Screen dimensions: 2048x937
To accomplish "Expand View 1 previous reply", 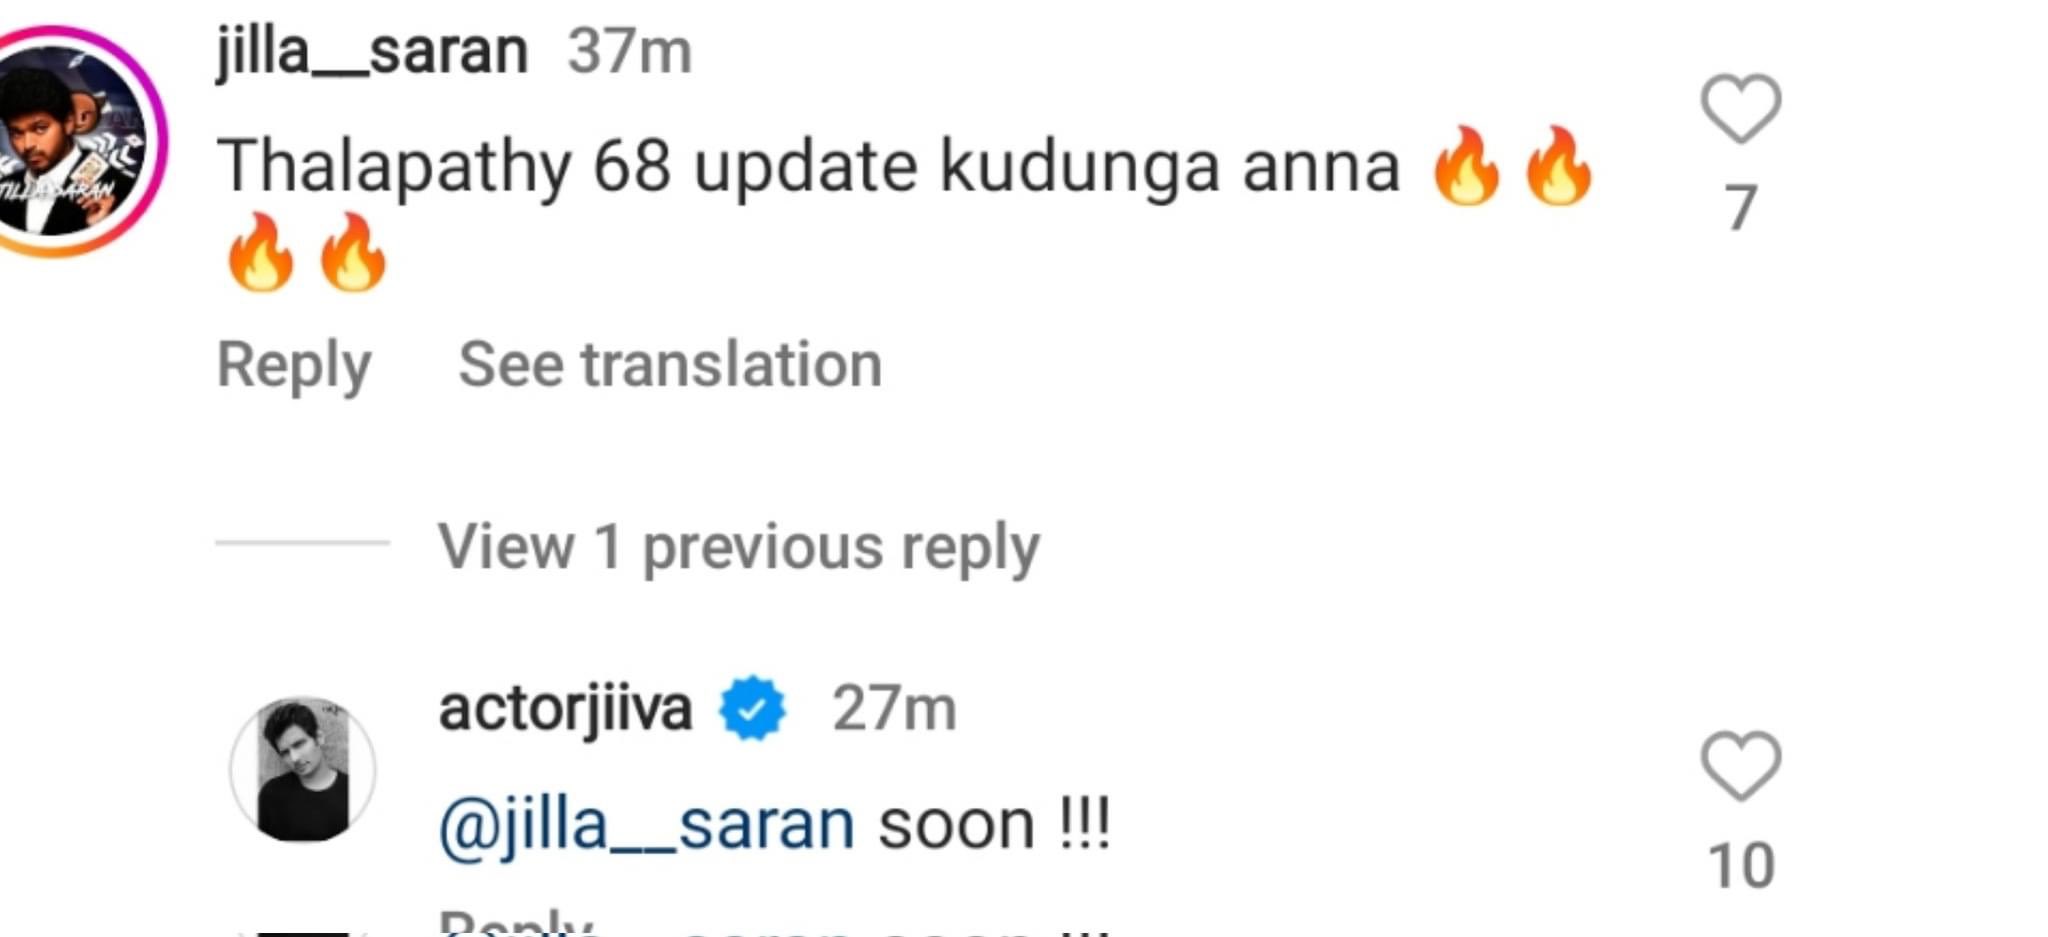I will [739, 547].
